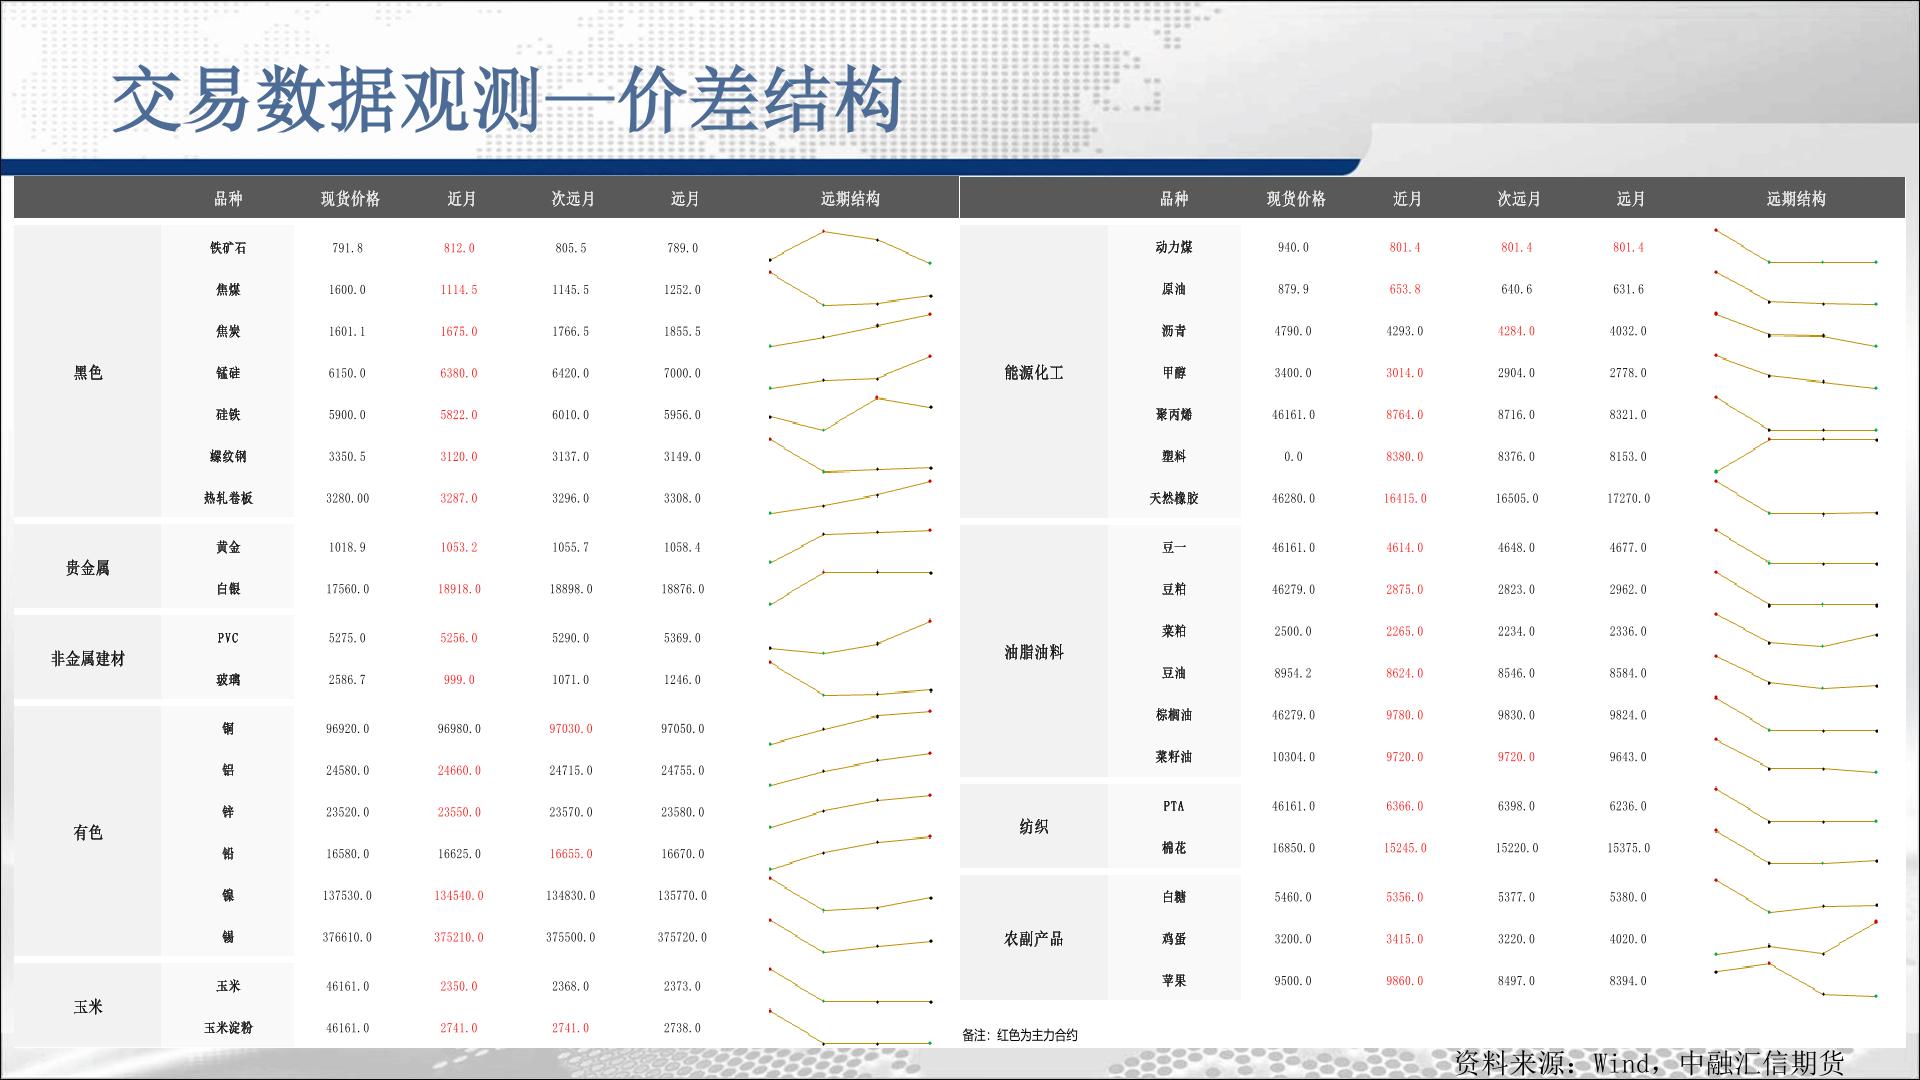Select the 天然橡胶 far-month value 17270.0
1920x1080 pixels.
[x=1628, y=498]
